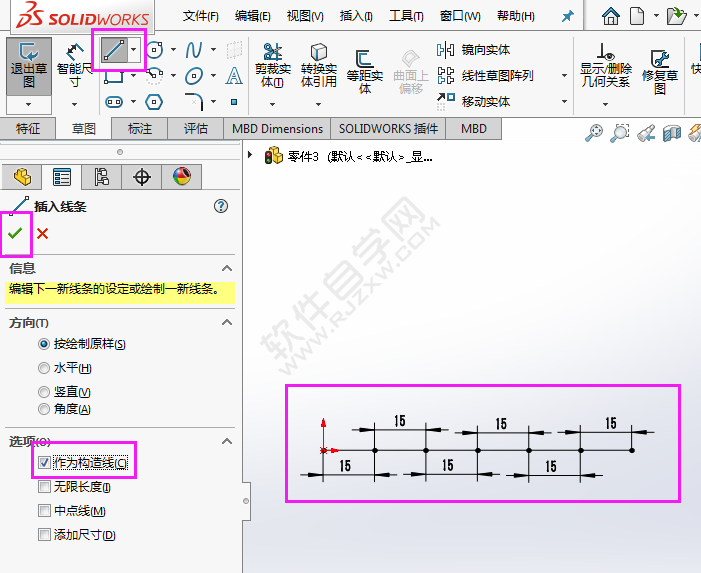
Task: Enable 中点线 (Midpoint line) checkbox
Action: (44, 510)
